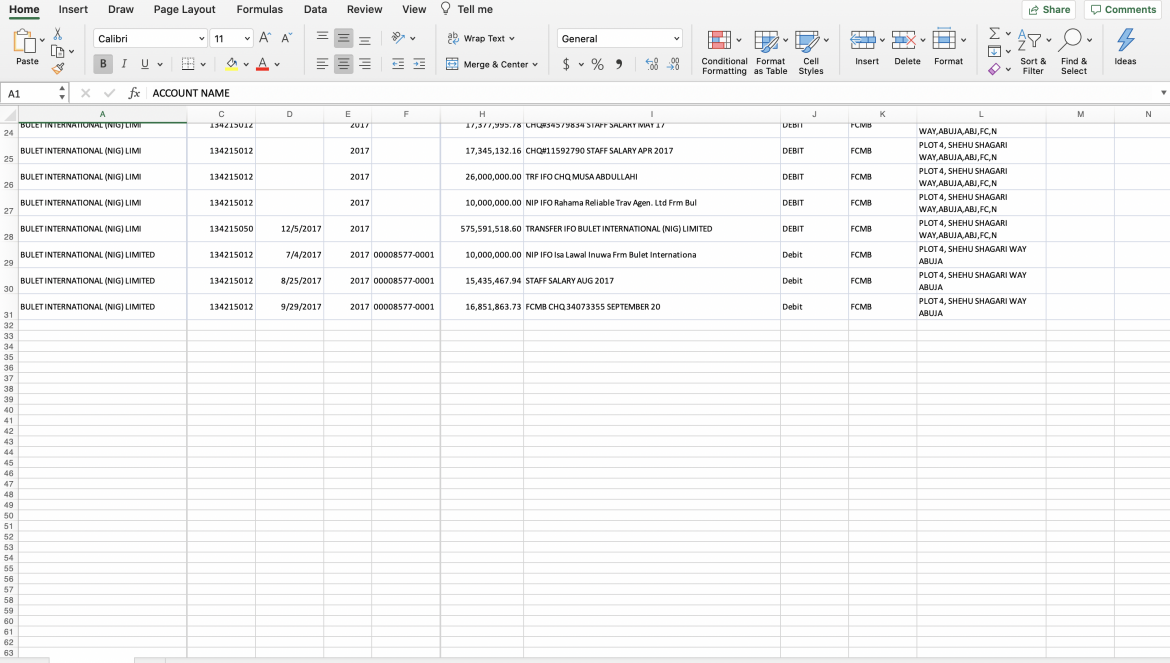1170x663 pixels.
Task: Copy selection using the copy icon
Action: pos(57,51)
